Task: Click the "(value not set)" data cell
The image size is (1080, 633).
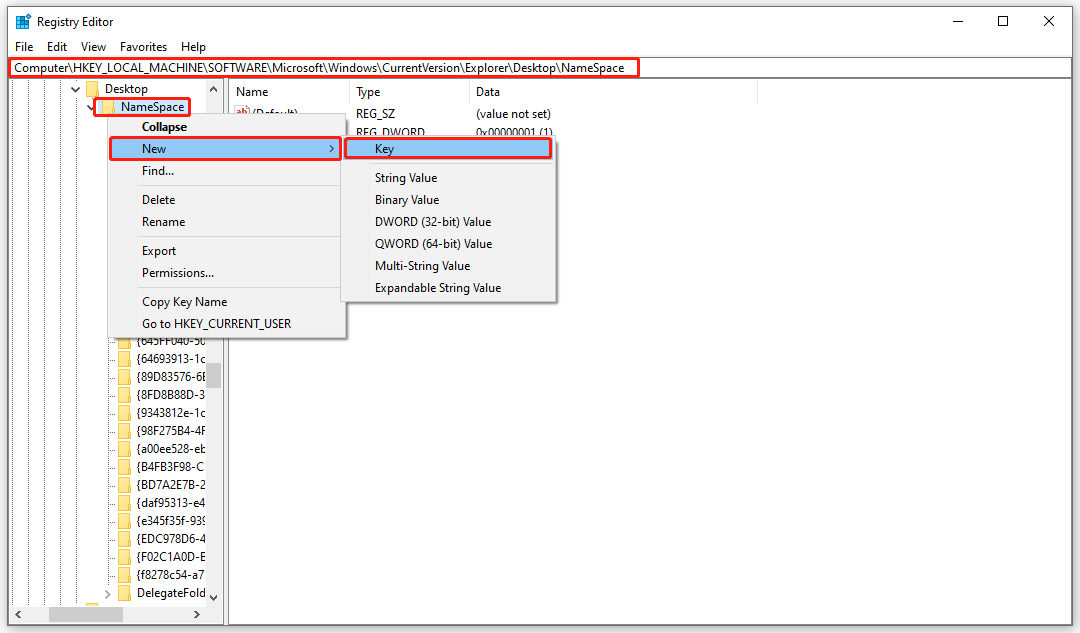Action: (513, 114)
